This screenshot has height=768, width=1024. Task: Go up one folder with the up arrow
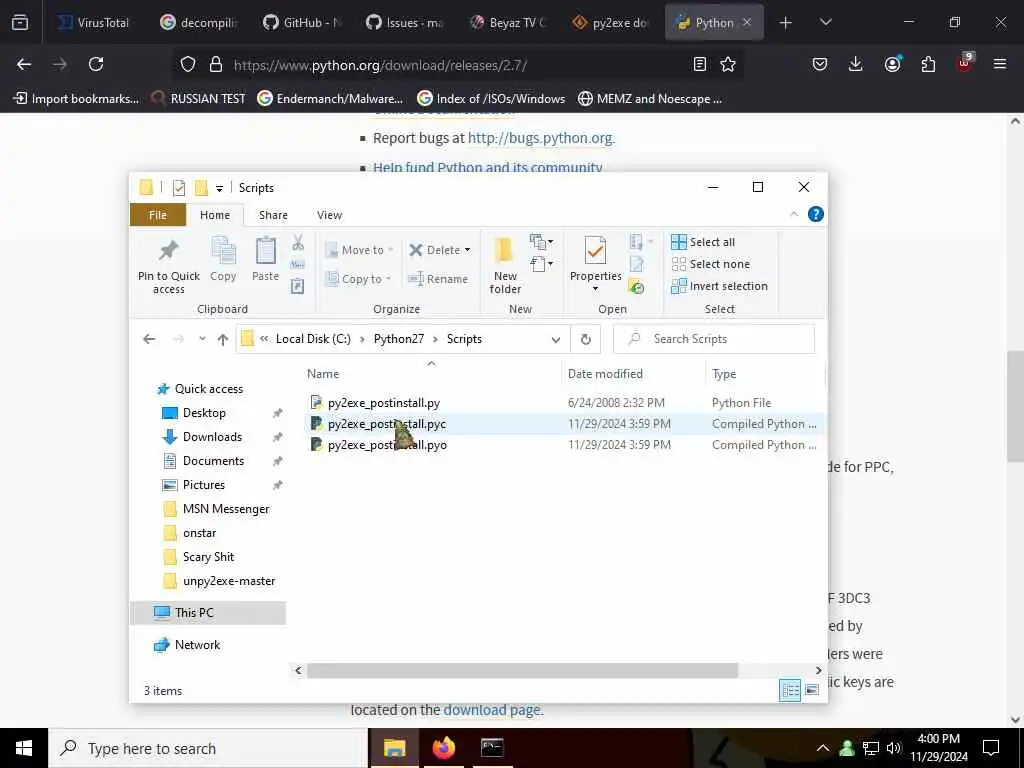pos(223,339)
